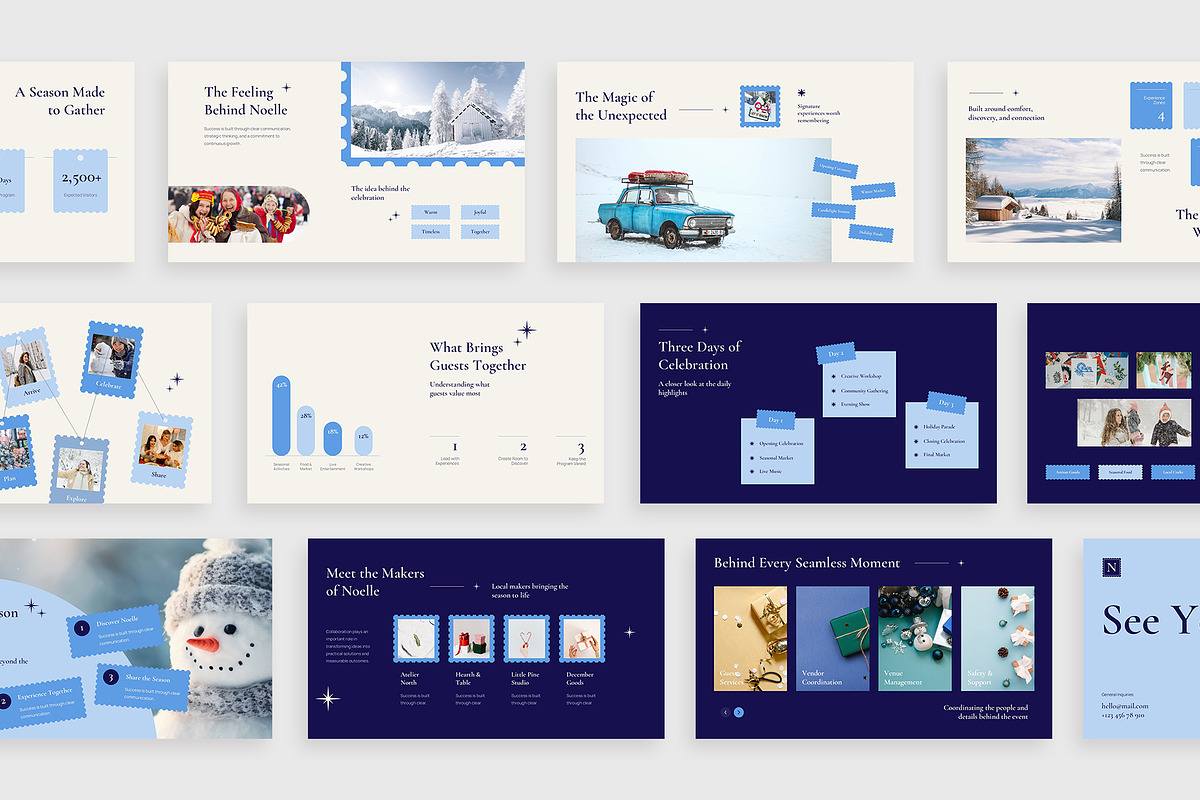Click the Day 1 tag
Screen dimensions: 1200x800
776,420
